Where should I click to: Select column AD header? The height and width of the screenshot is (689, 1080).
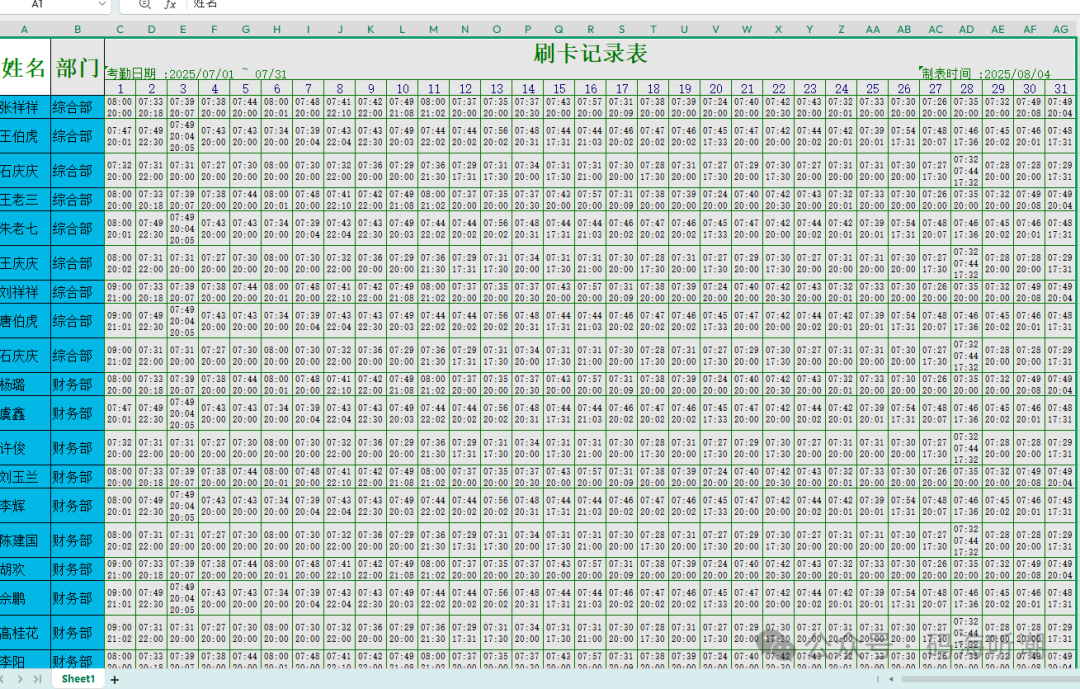[966, 30]
